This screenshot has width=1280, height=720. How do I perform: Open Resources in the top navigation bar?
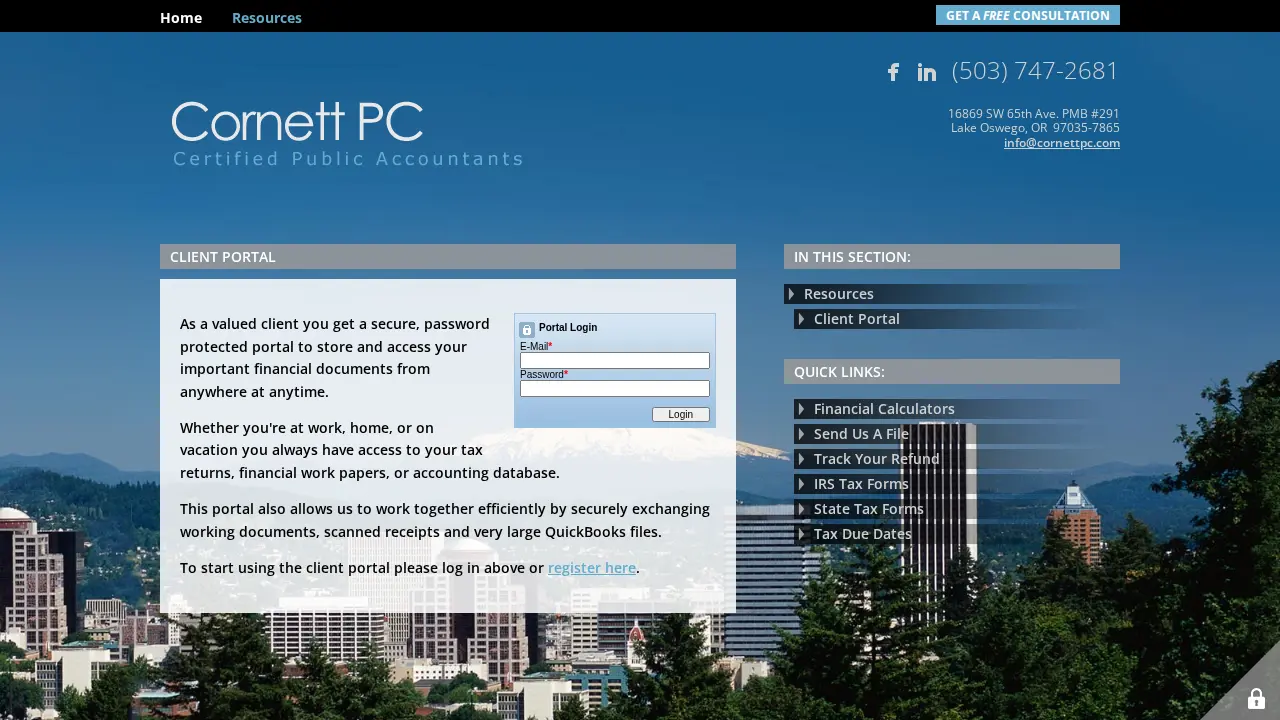[267, 17]
